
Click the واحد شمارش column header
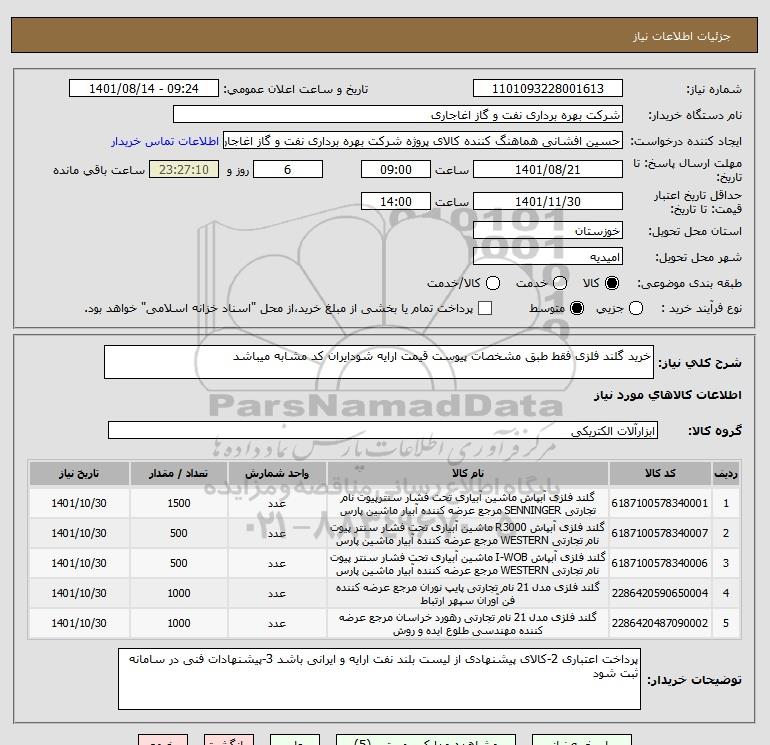[x=277, y=473]
